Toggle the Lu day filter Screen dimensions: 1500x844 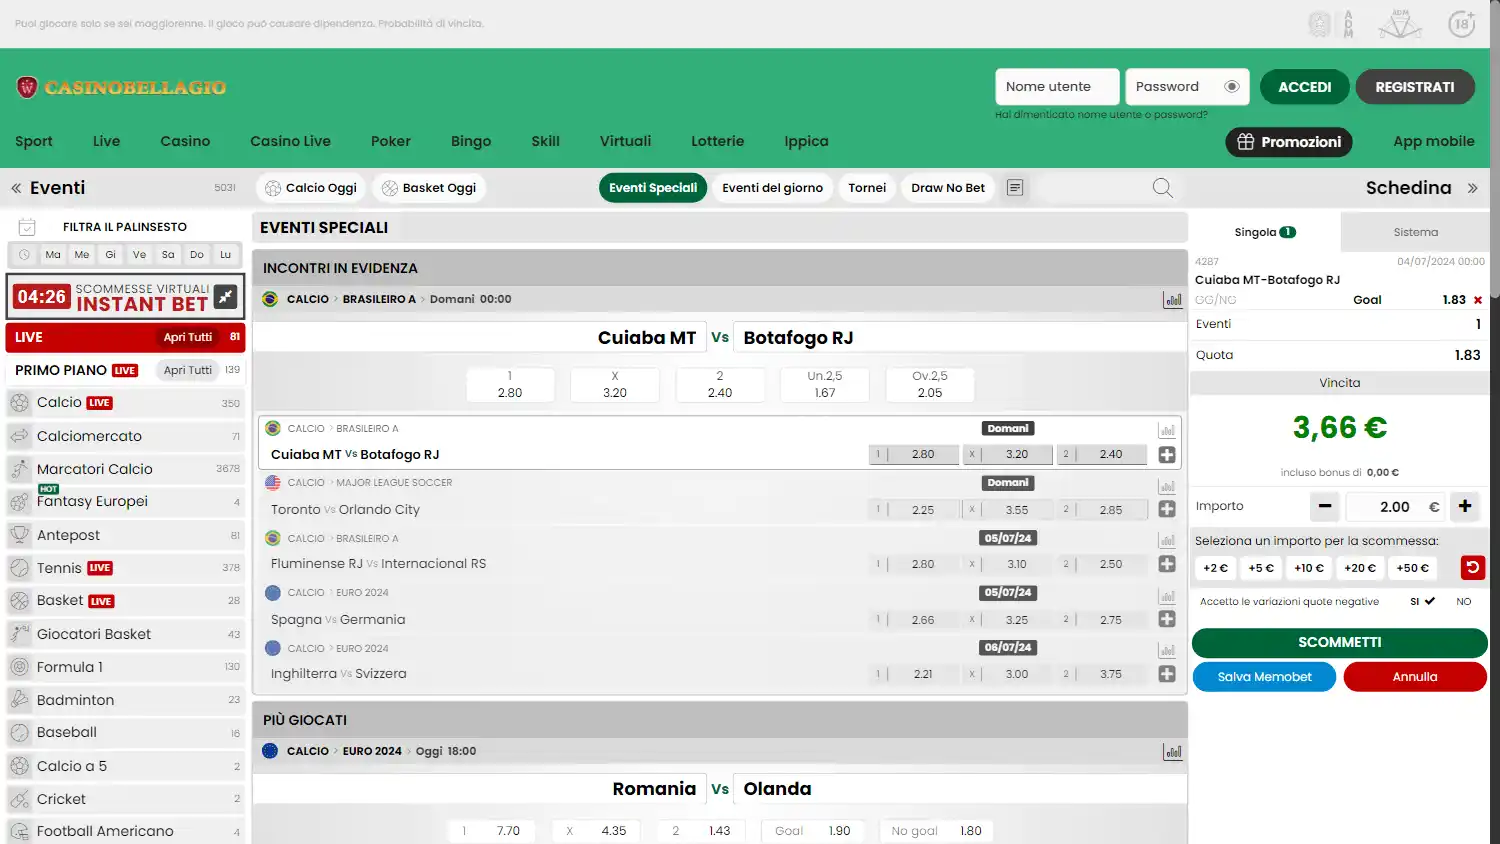click(x=226, y=255)
